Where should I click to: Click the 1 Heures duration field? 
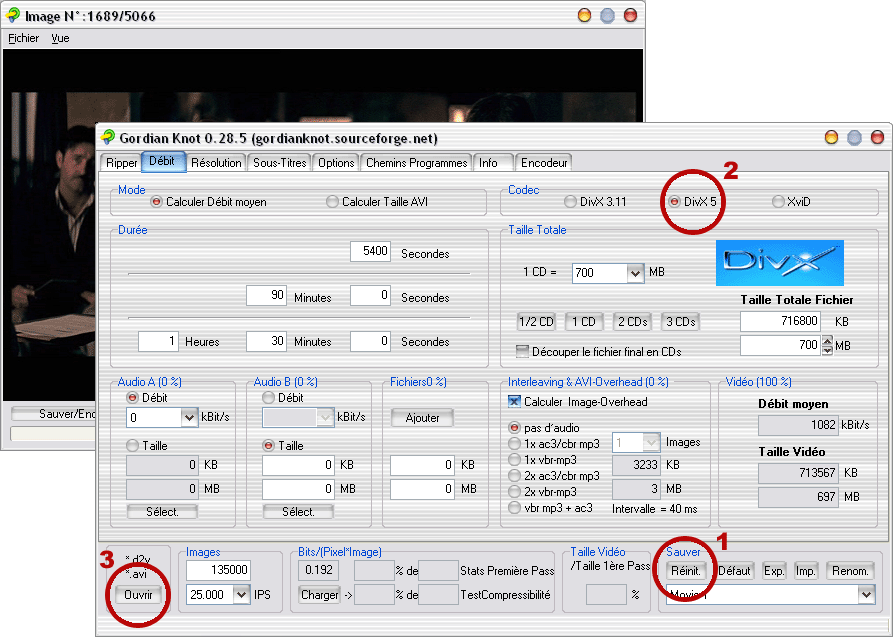click(158, 341)
